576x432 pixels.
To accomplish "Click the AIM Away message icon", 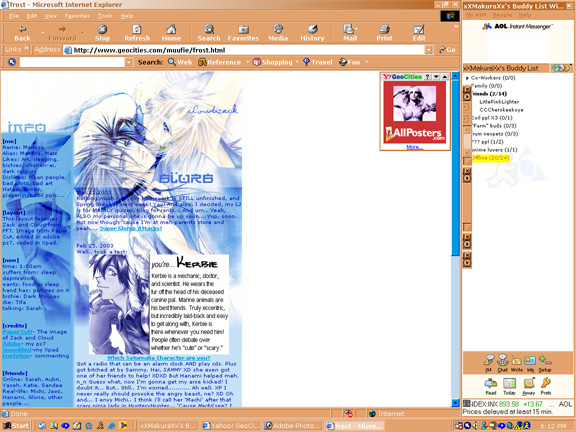I will click(529, 386).
